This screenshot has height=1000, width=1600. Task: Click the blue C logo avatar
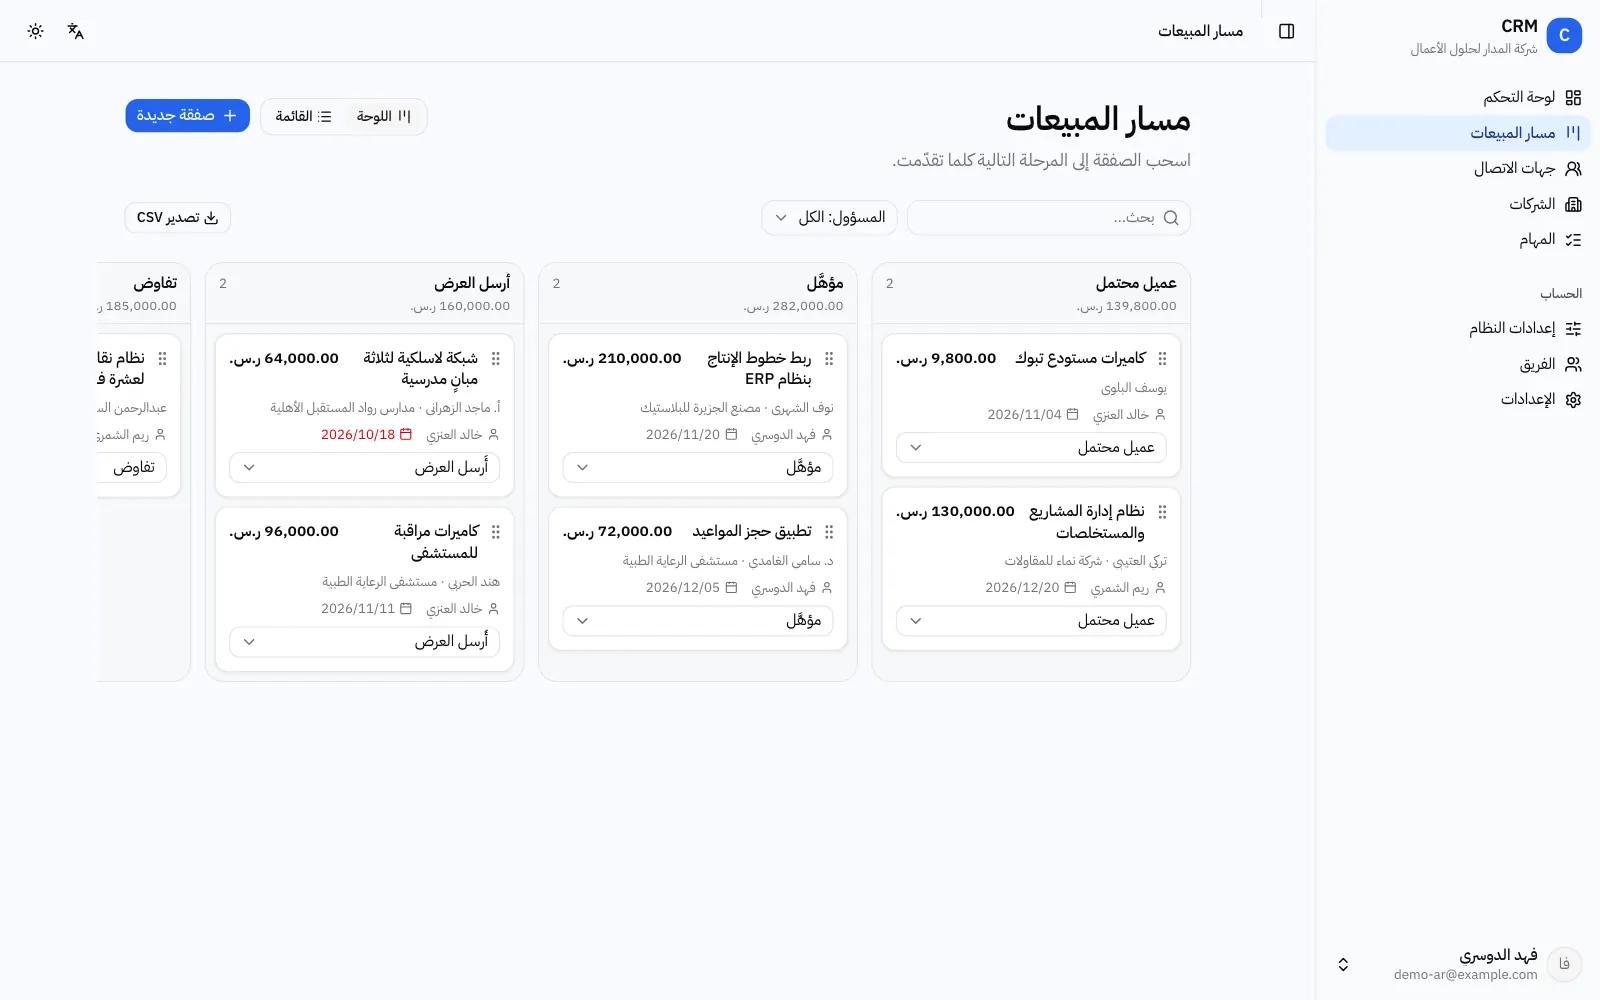1564,36
